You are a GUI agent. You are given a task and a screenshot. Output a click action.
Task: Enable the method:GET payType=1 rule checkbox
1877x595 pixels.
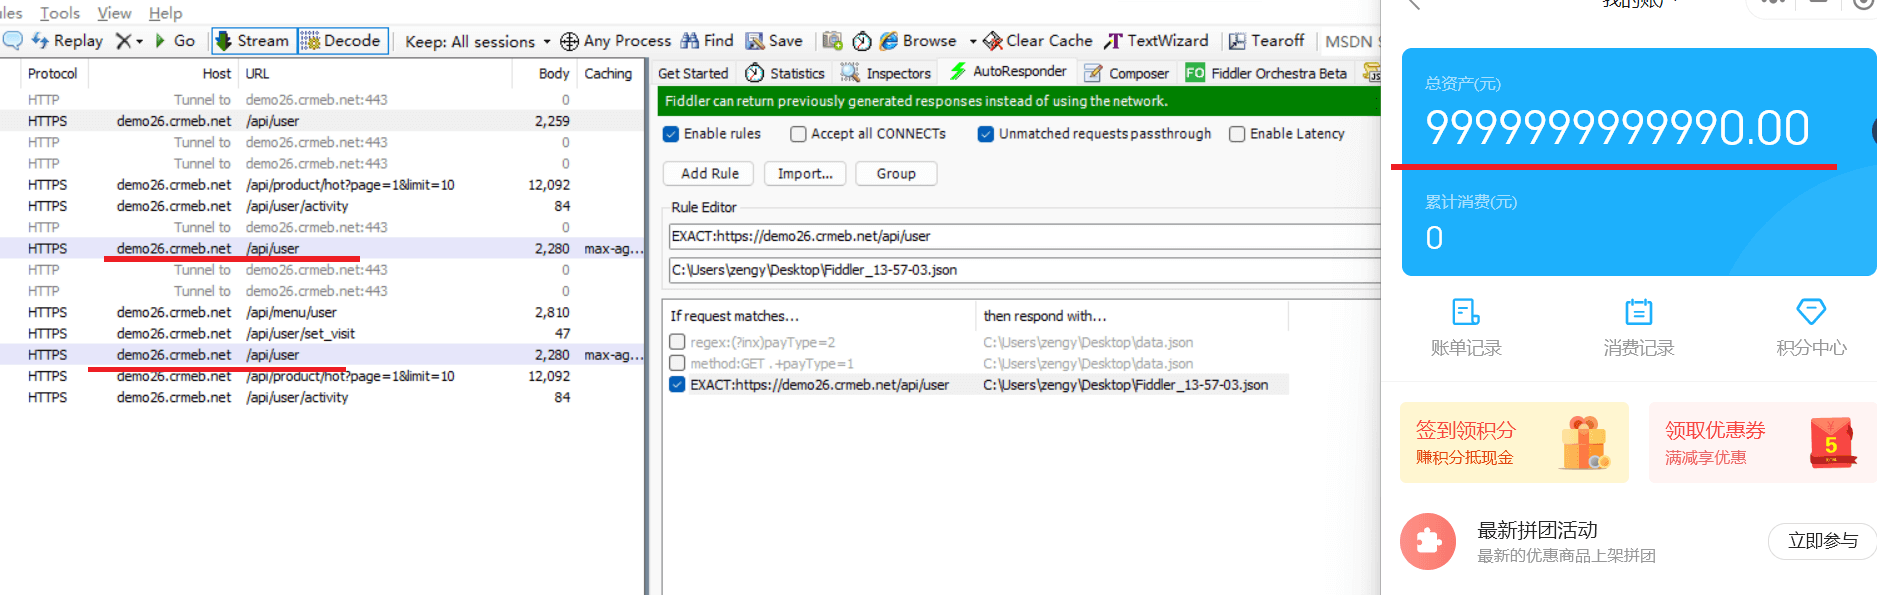pyautogui.click(x=677, y=363)
